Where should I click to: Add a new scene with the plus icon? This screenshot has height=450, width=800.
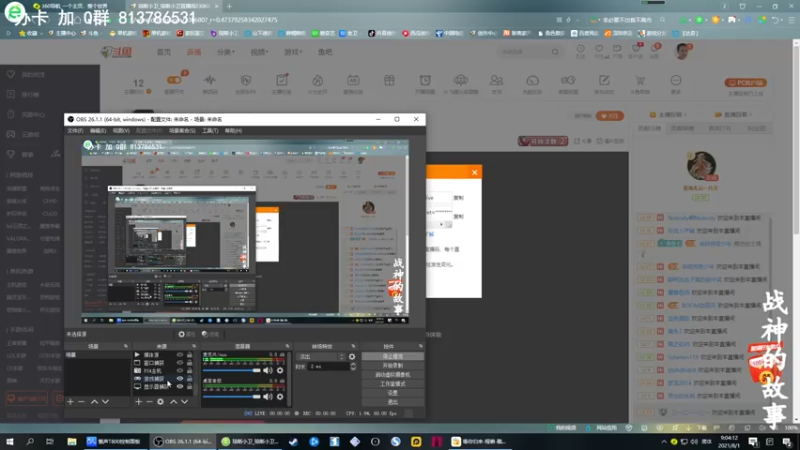pos(70,402)
